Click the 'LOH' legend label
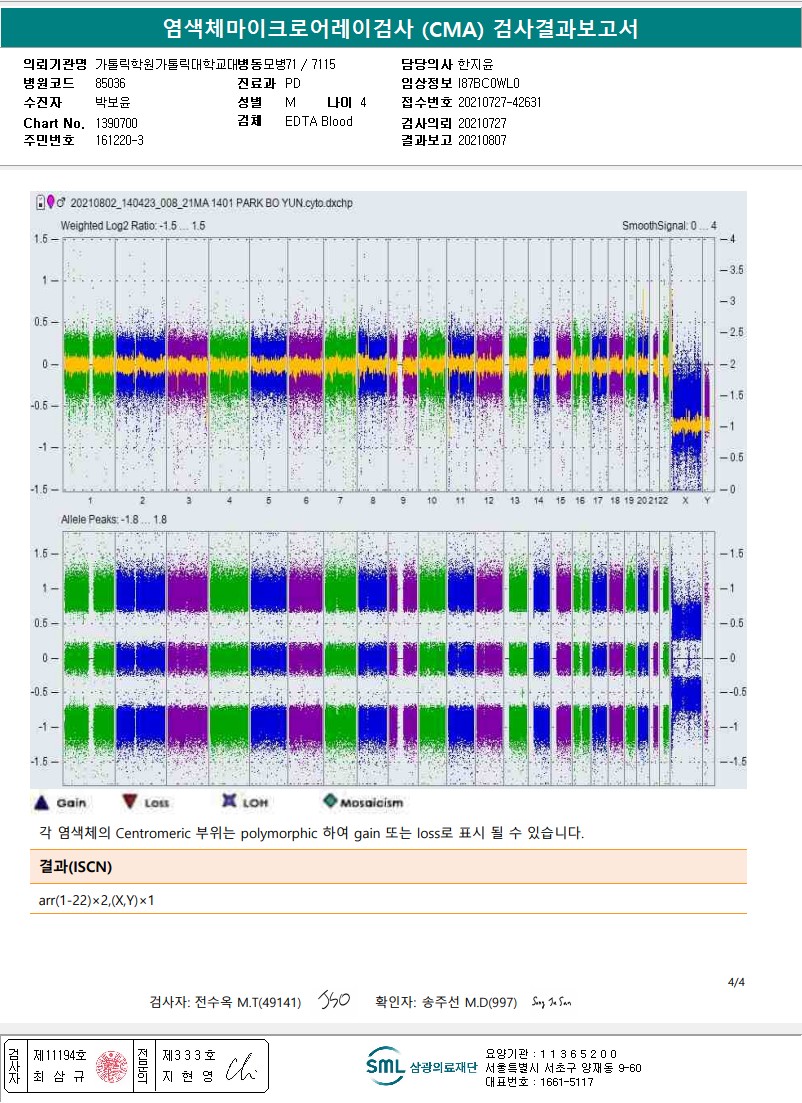 [255, 803]
